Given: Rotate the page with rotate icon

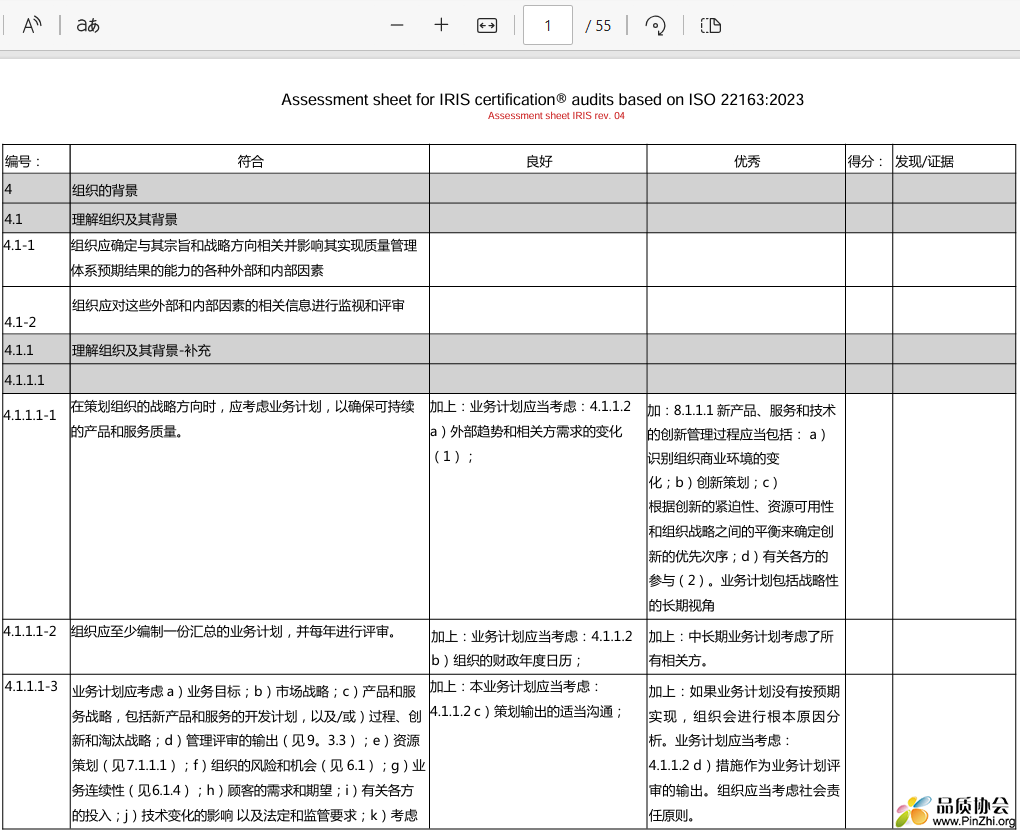Looking at the screenshot, I should point(655,25).
